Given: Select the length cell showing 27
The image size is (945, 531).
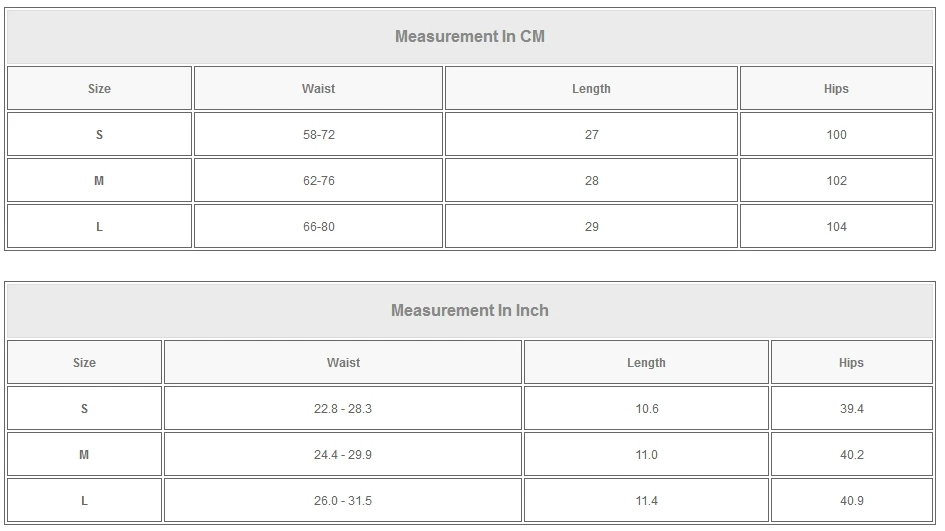Looking at the screenshot, I should pyautogui.click(x=591, y=135).
